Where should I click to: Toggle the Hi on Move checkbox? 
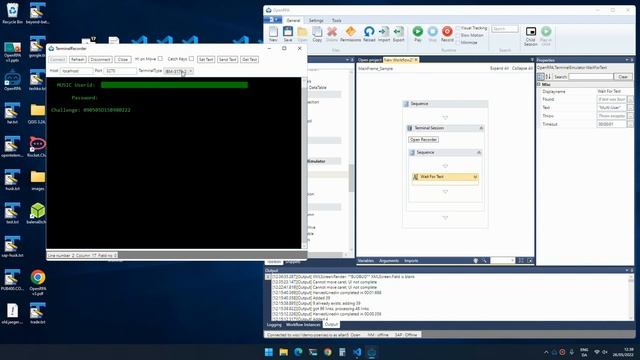click(160, 59)
